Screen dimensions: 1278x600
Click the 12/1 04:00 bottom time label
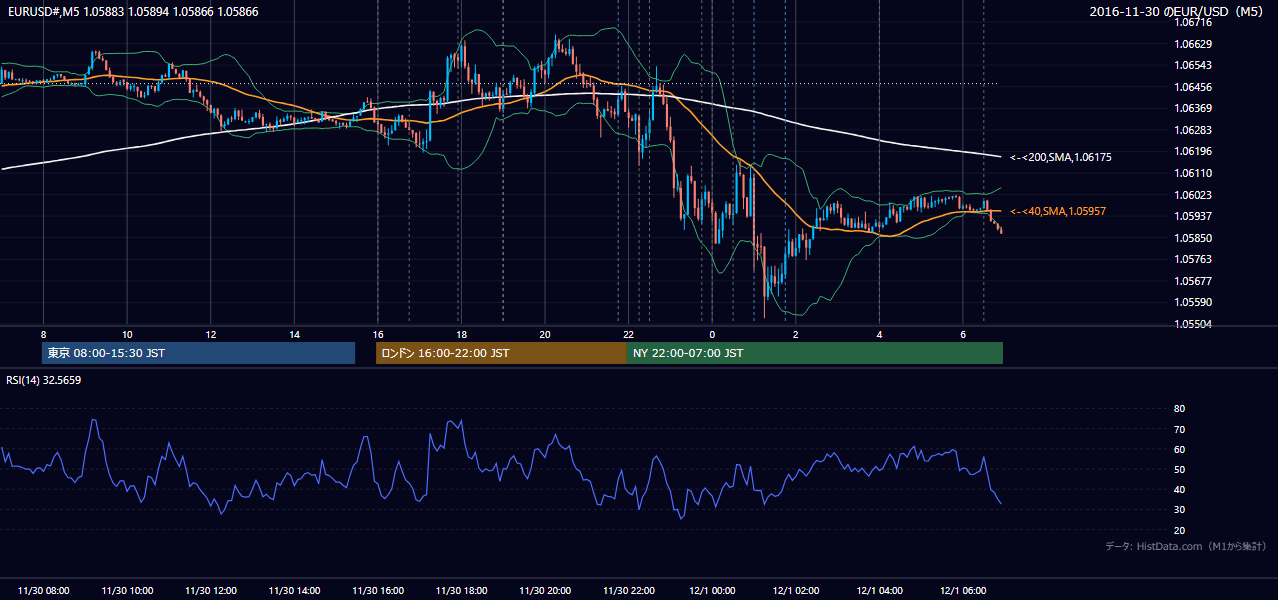[879, 591]
